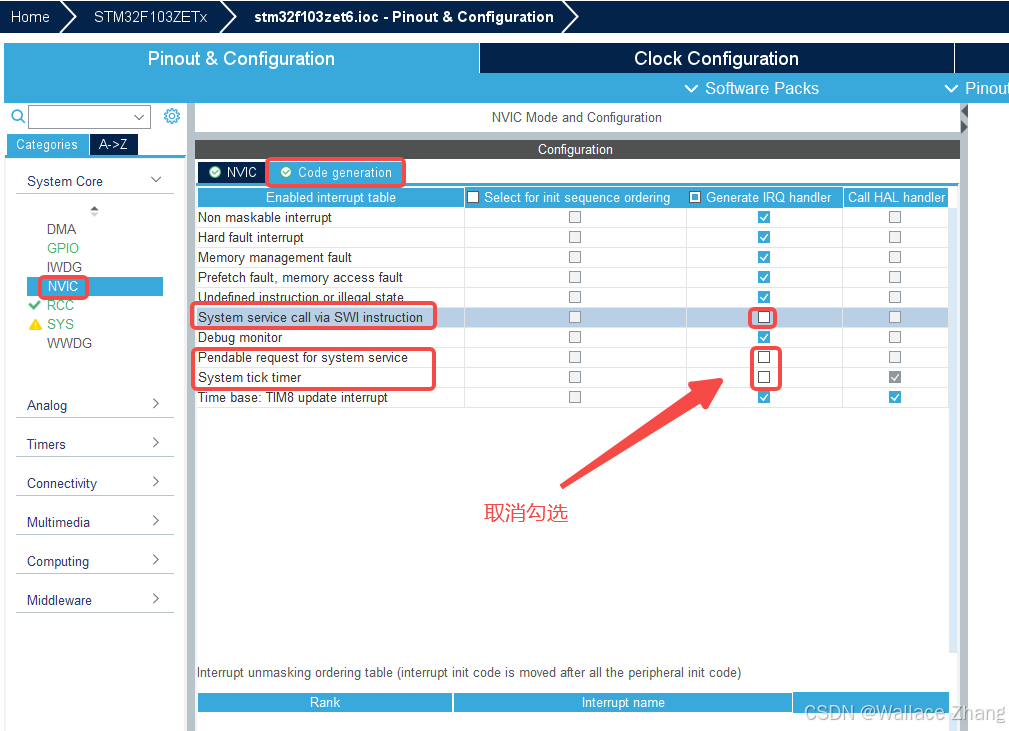Uncheck Generate IRQ handler for Memory management fault
Screen dimensions: 1009x731
[x=764, y=257]
